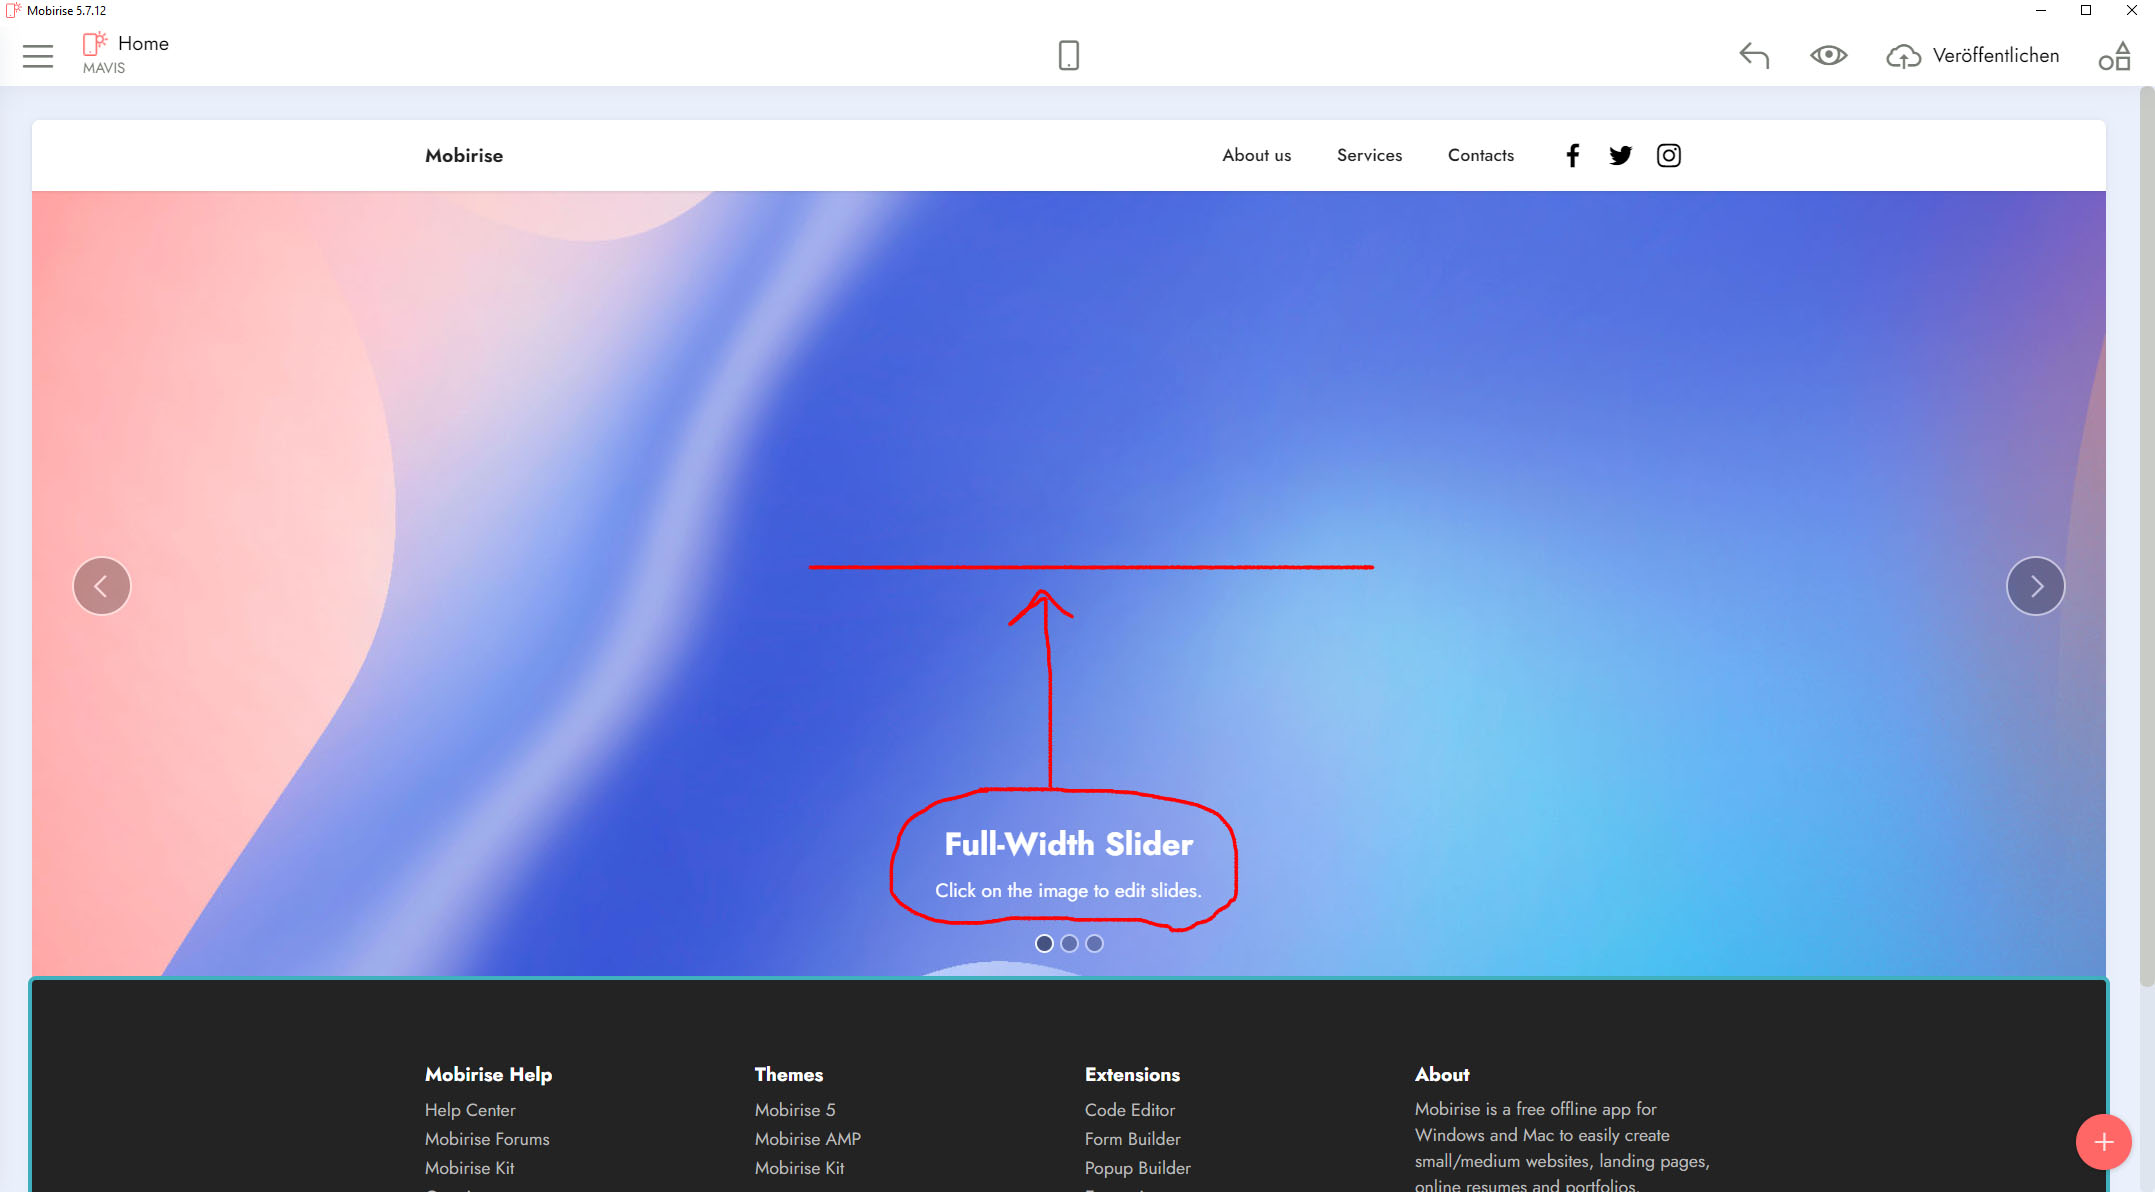Switch to mobile view phone icon
The width and height of the screenshot is (2155, 1192).
[1068, 55]
